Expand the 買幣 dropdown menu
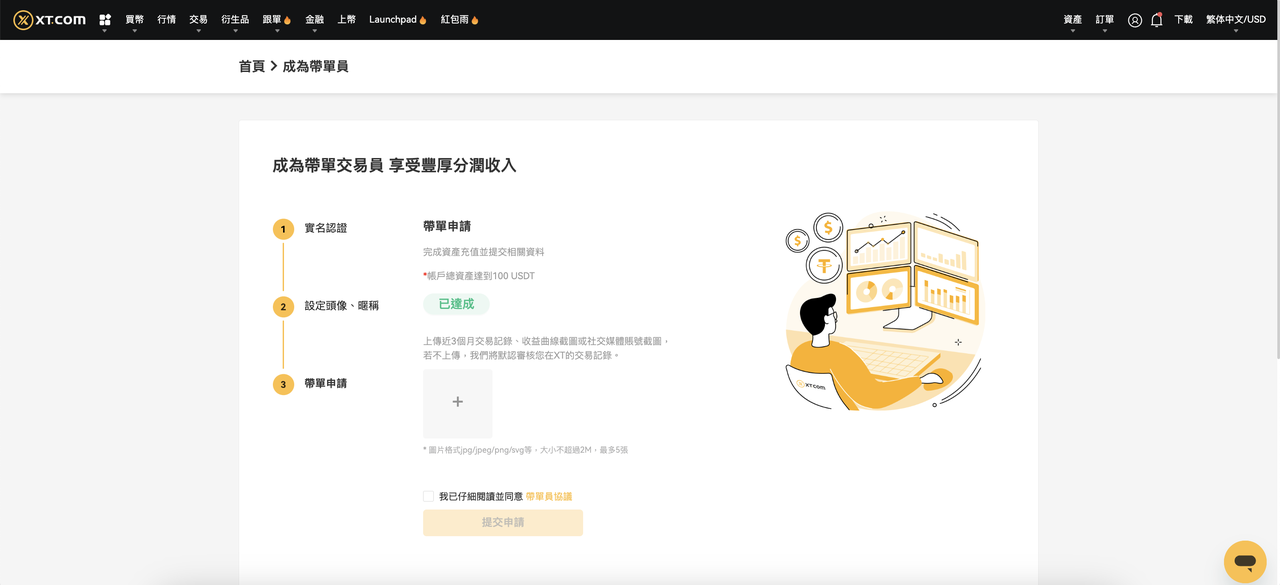The width and height of the screenshot is (1280, 585). [135, 20]
